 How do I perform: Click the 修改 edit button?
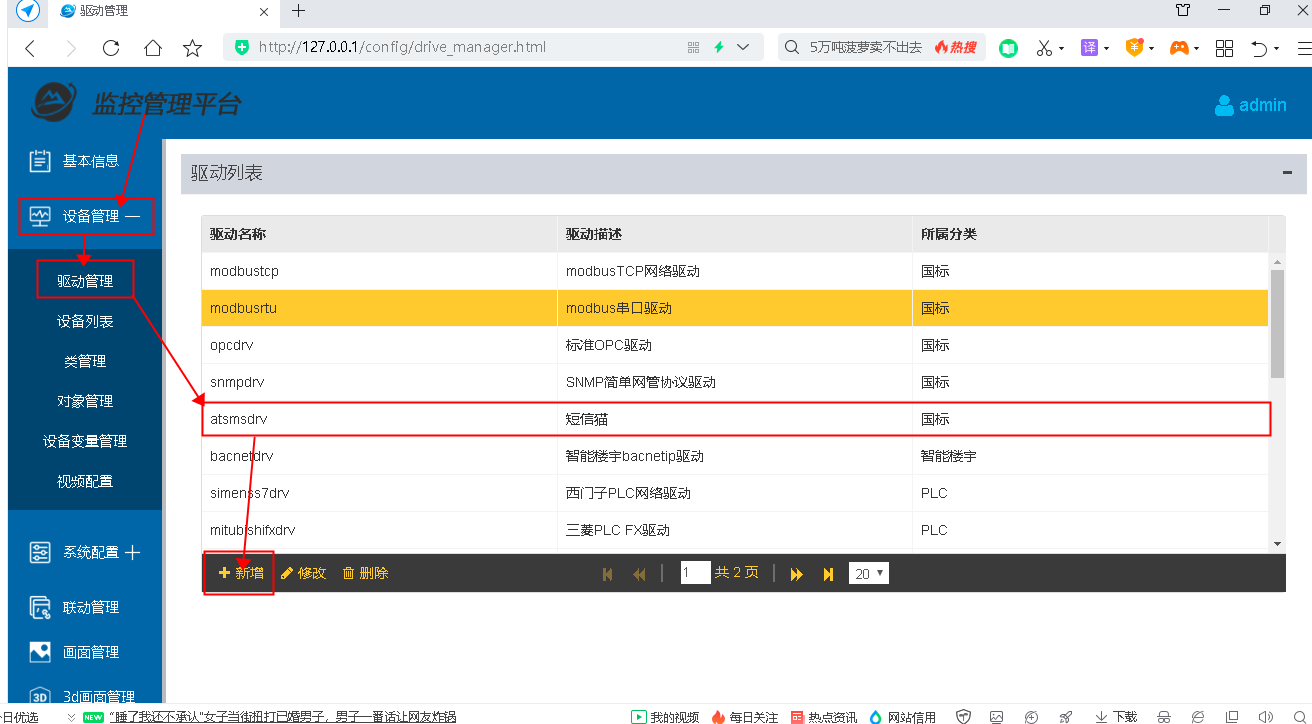(304, 573)
